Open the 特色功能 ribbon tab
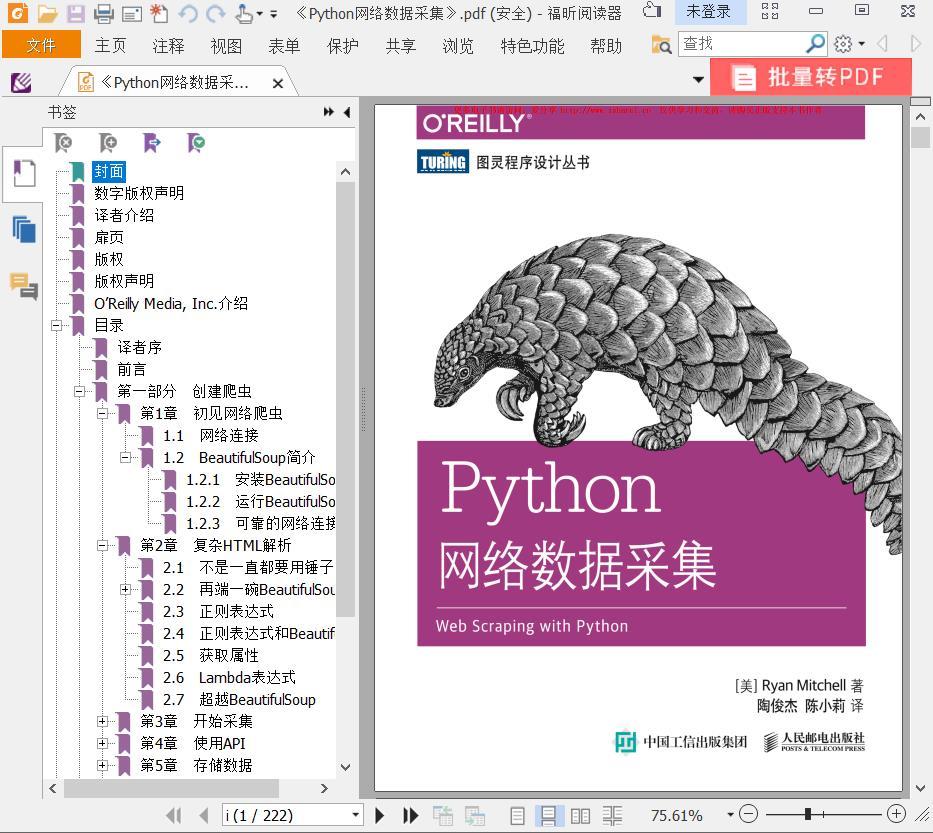The image size is (933, 833). (532, 45)
